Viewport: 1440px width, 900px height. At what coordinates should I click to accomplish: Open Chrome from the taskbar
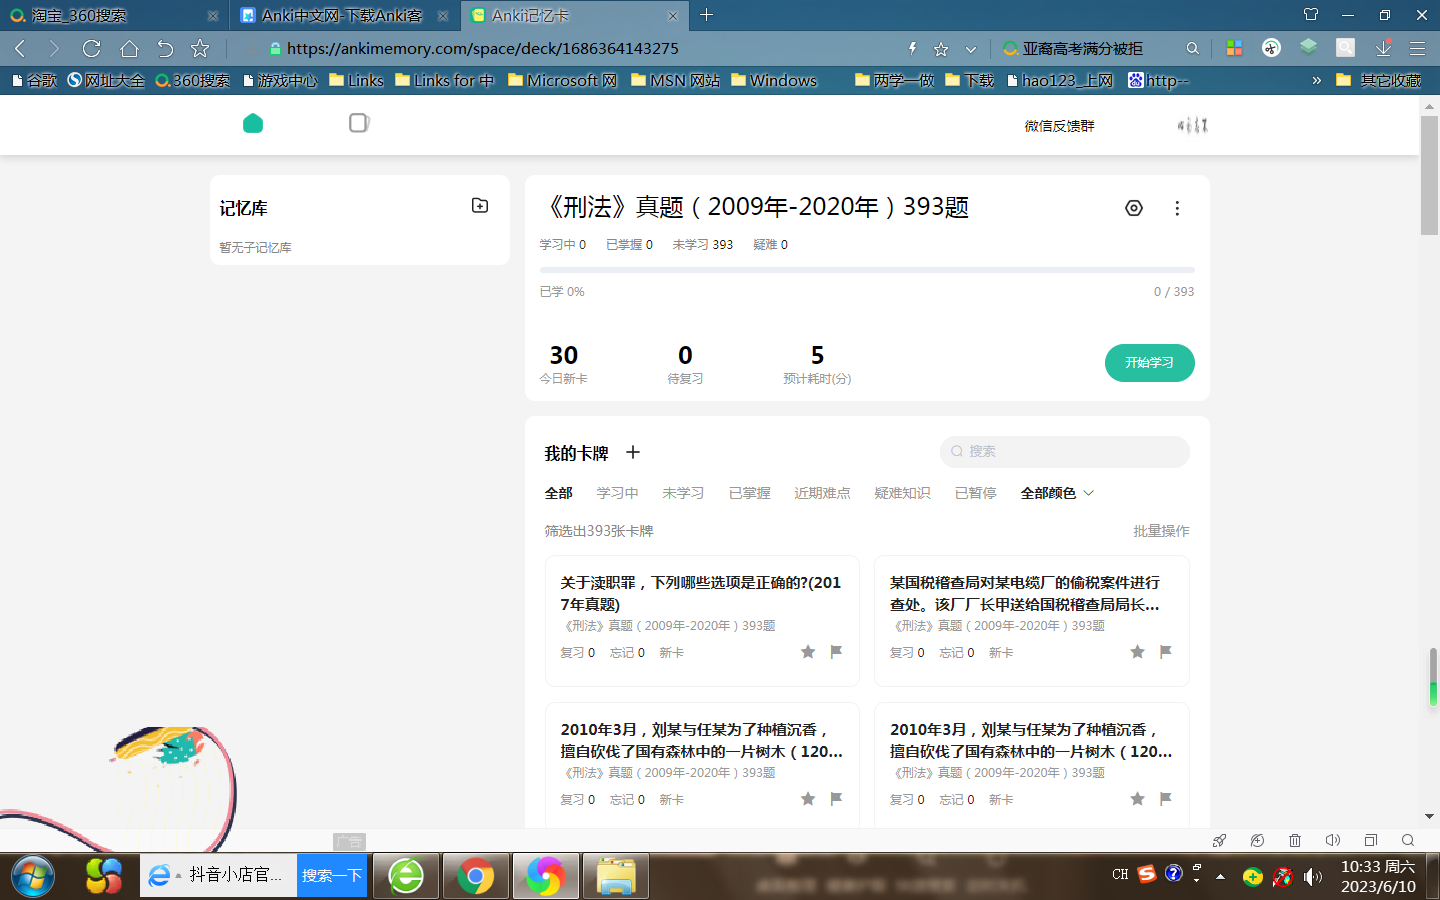click(x=476, y=876)
